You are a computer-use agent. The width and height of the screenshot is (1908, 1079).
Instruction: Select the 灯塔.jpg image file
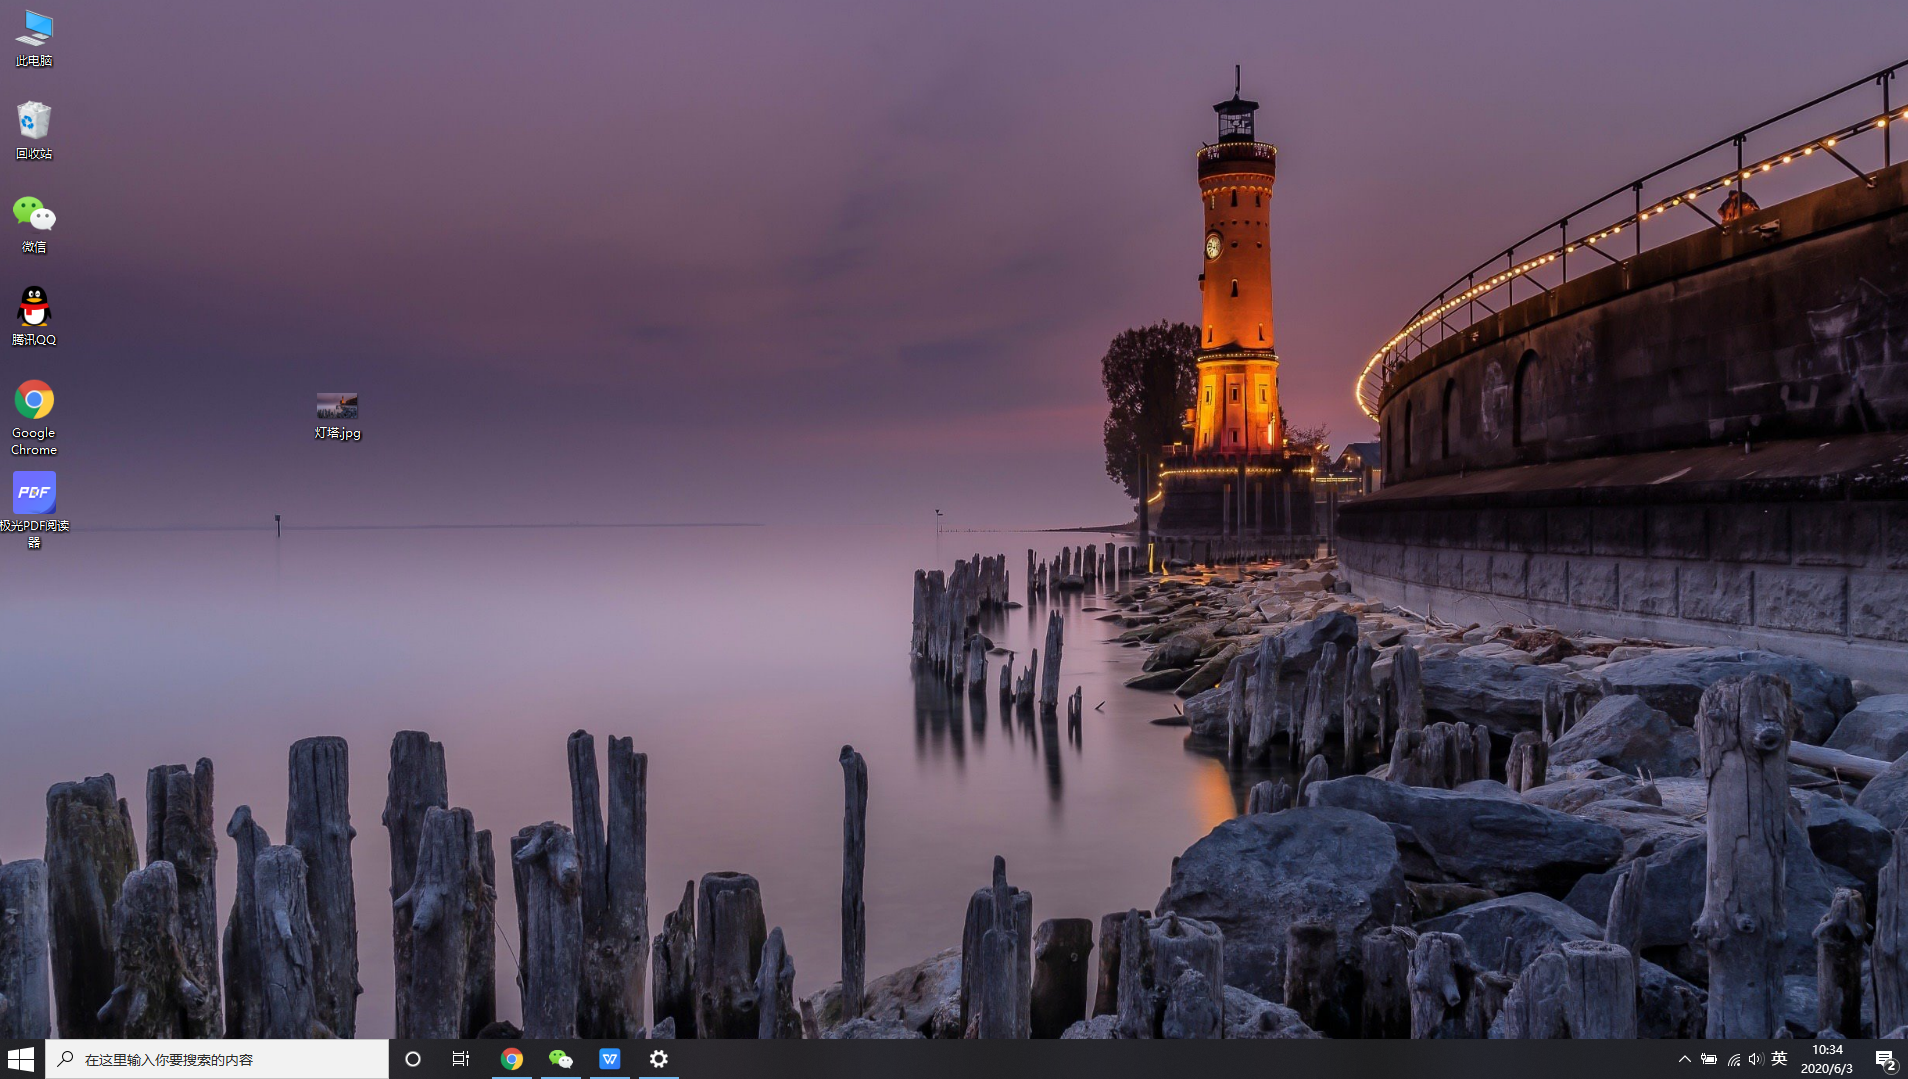(x=337, y=416)
